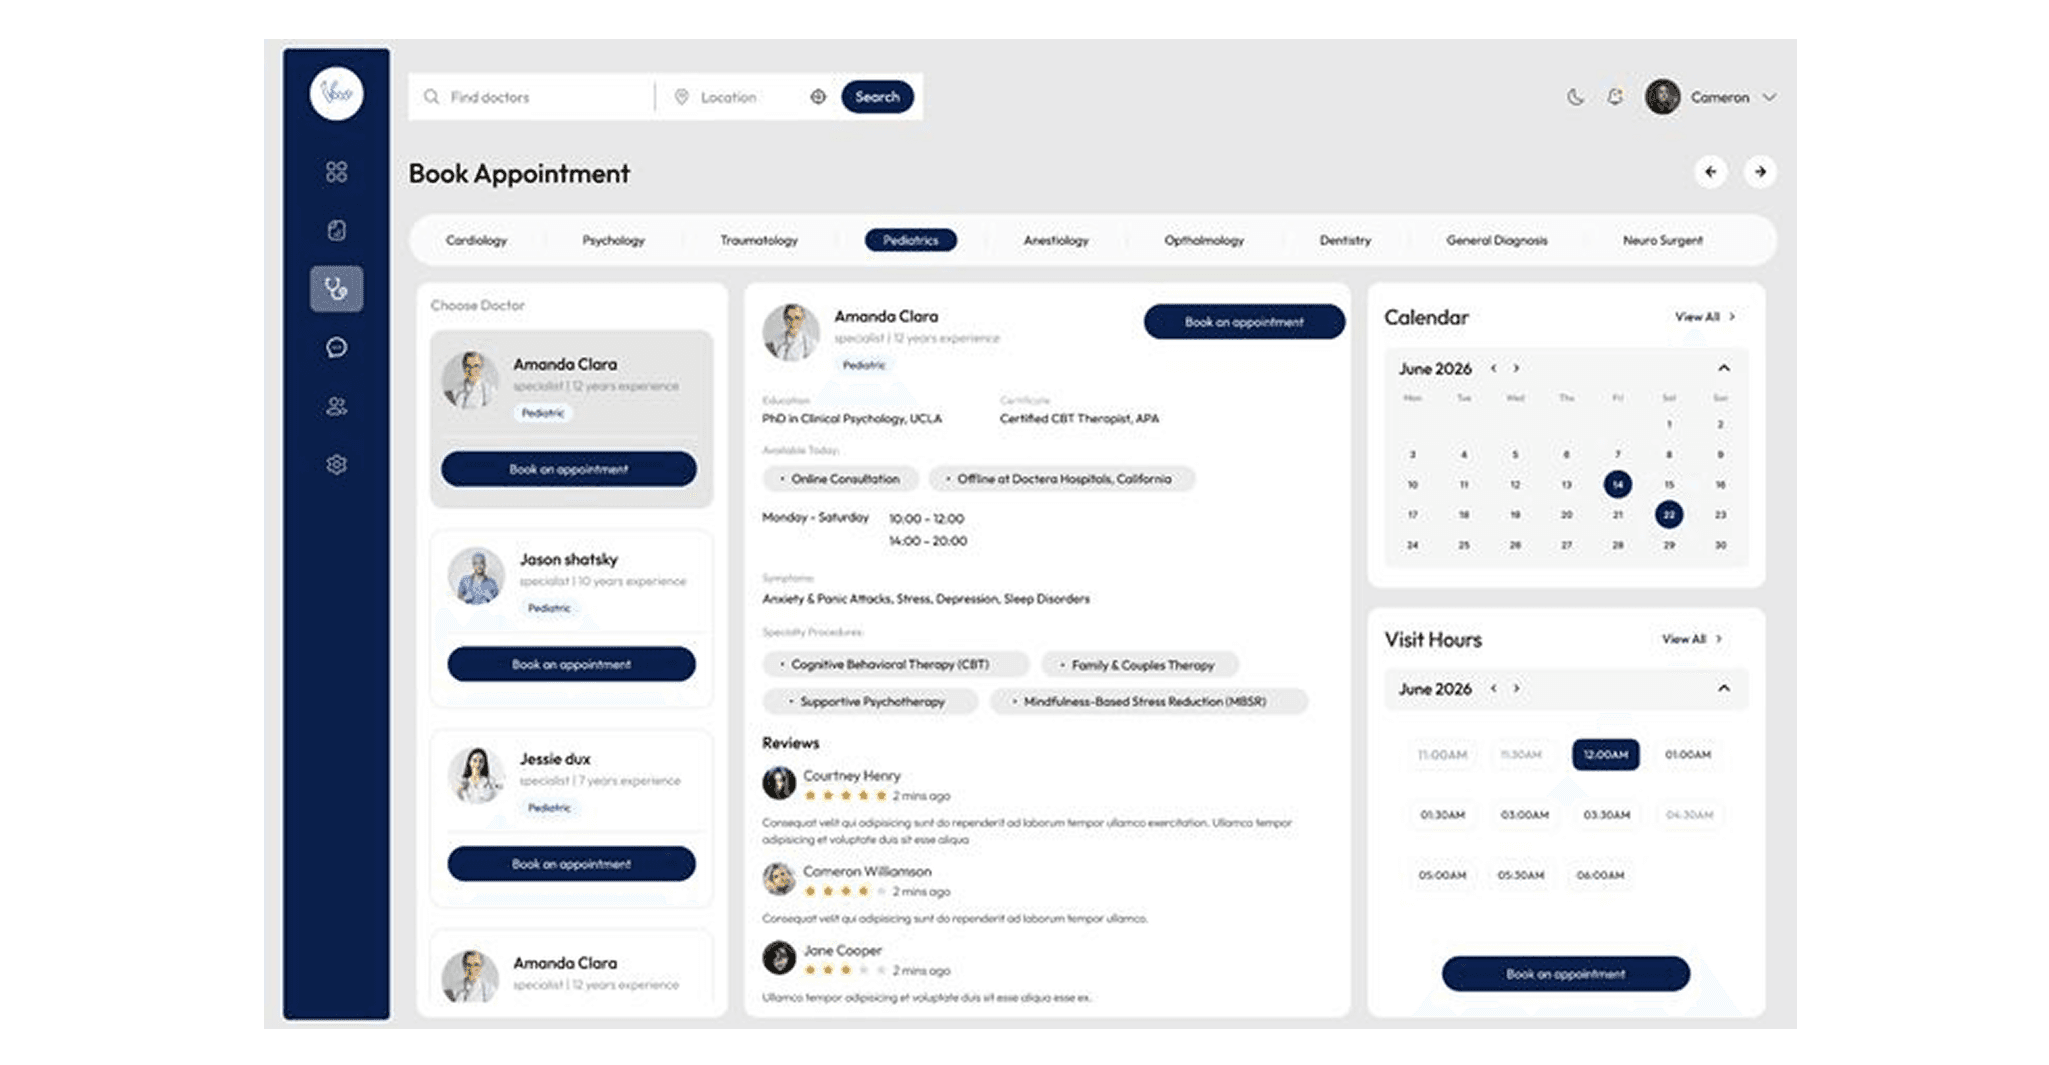The height and width of the screenshot is (1065, 2049).
Task: Open the dashboard grid icon in sidebar
Action: [x=336, y=172]
